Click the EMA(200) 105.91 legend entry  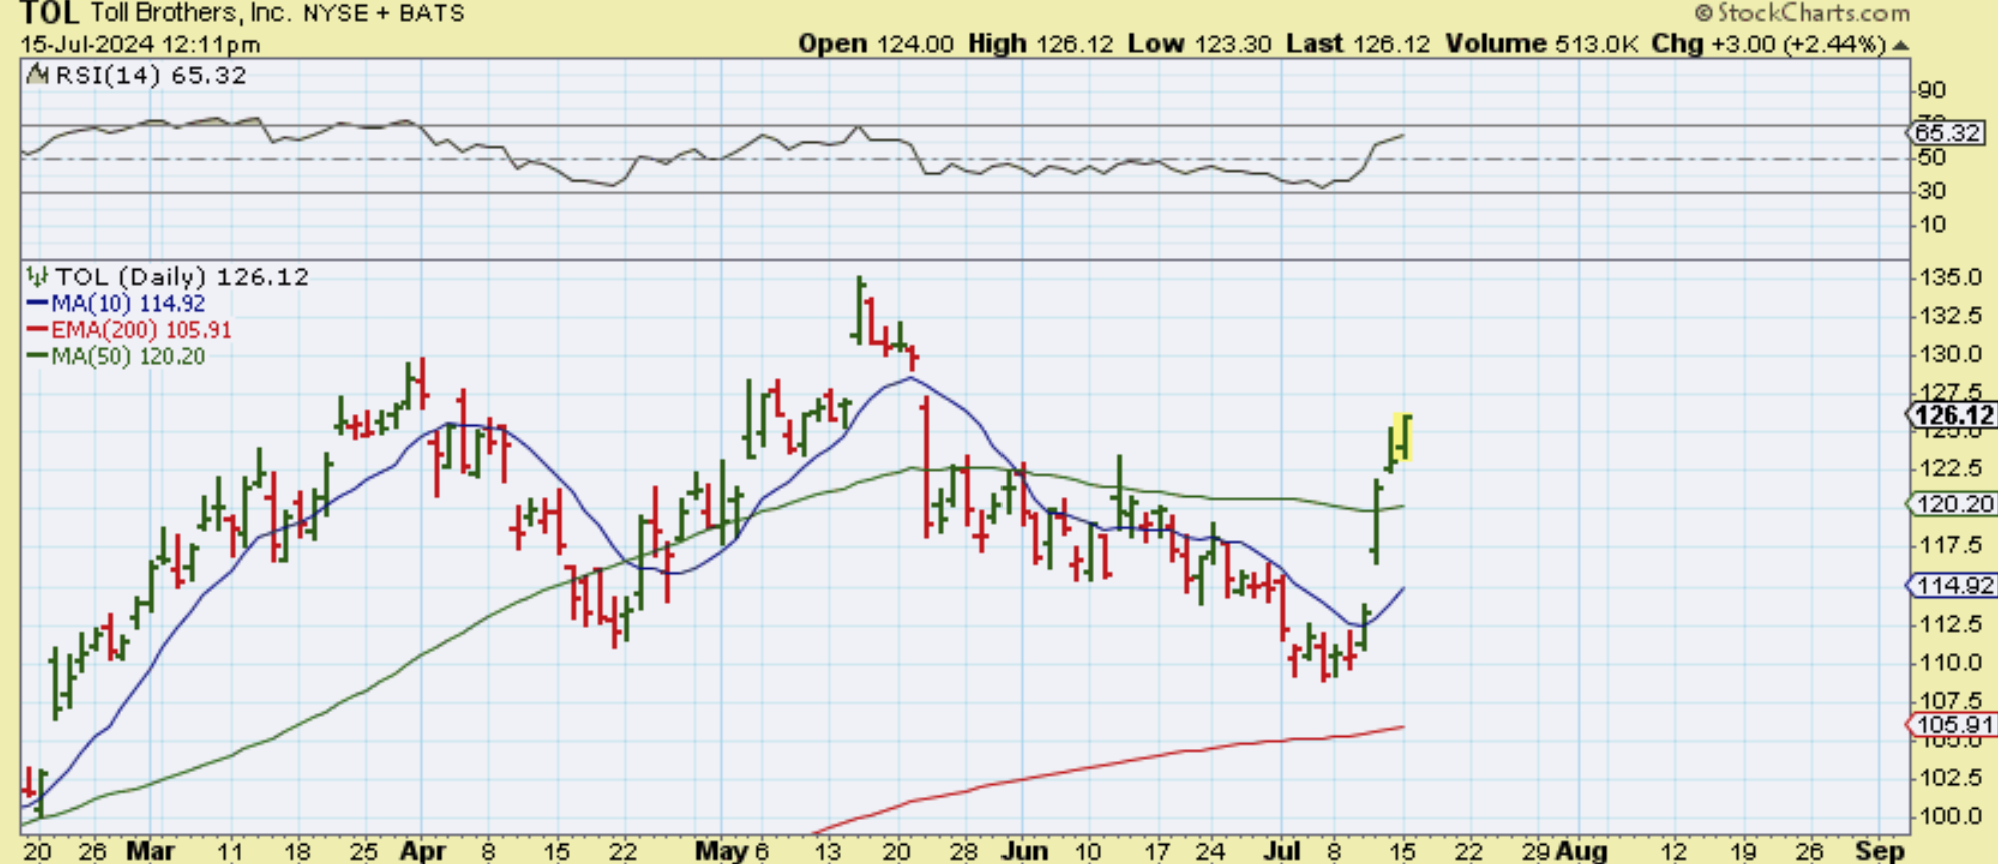141,330
